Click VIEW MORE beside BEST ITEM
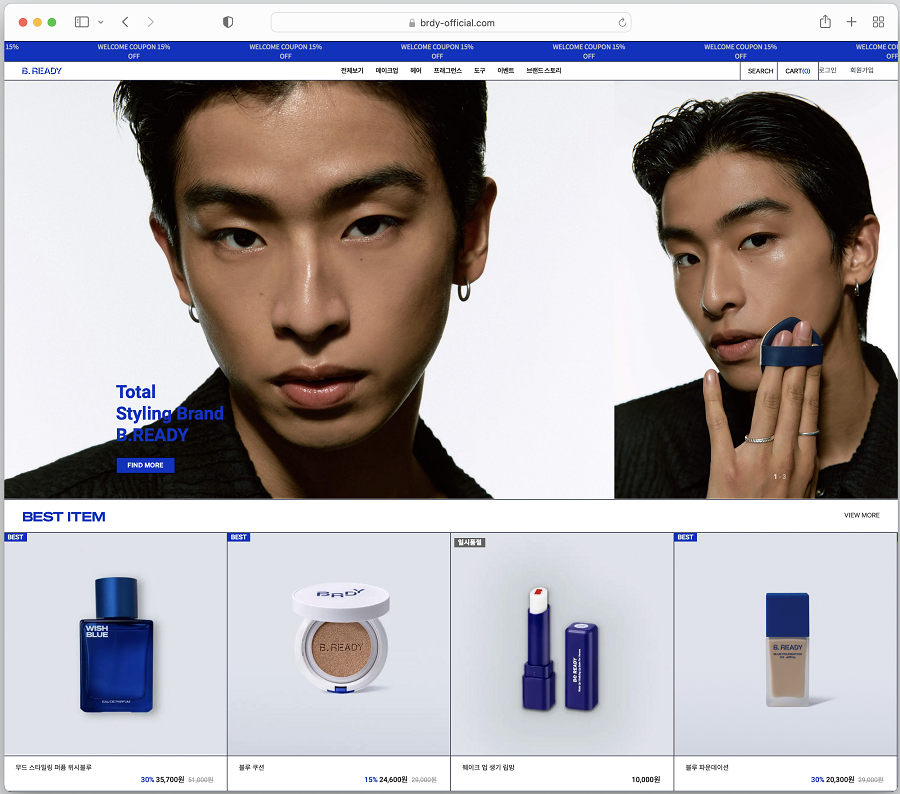This screenshot has width=900, height=794. (862, 516)
